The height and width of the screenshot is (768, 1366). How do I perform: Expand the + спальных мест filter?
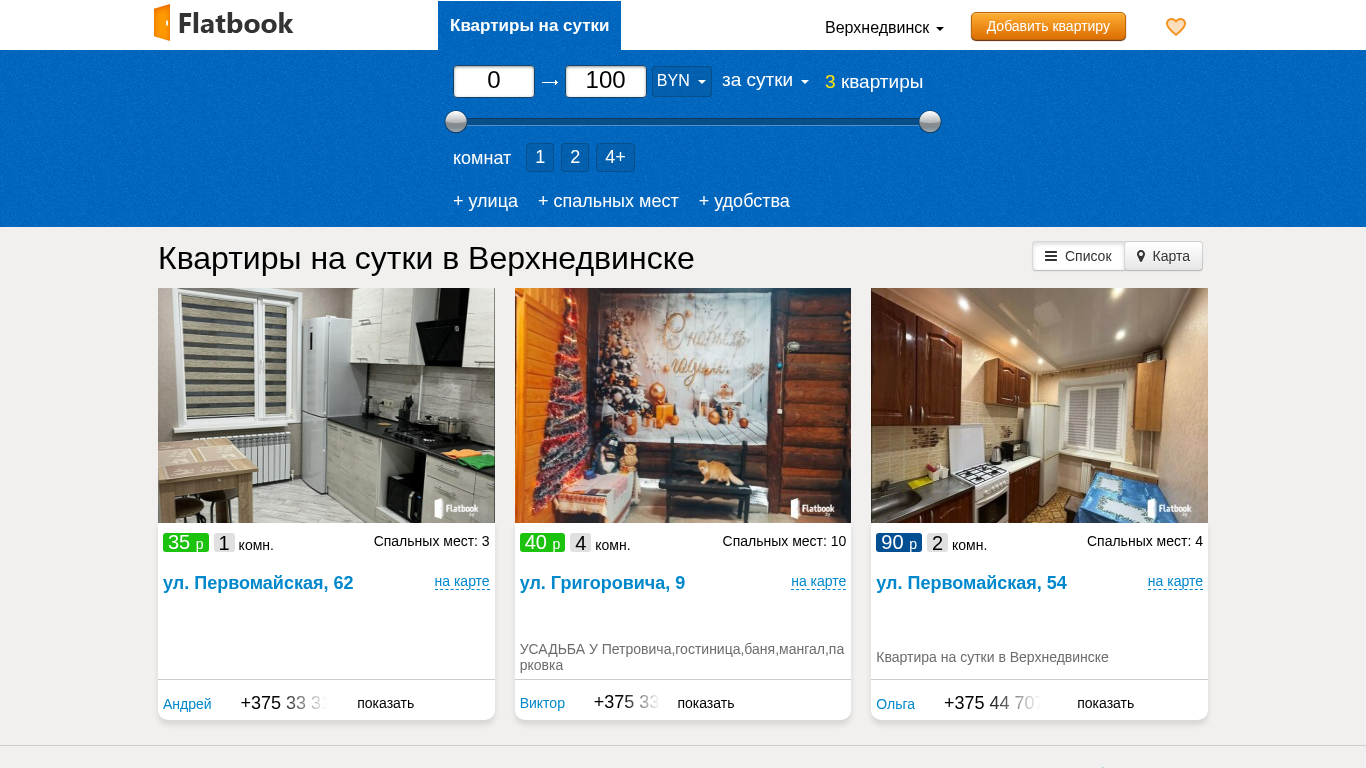click(x=608, y=201)
